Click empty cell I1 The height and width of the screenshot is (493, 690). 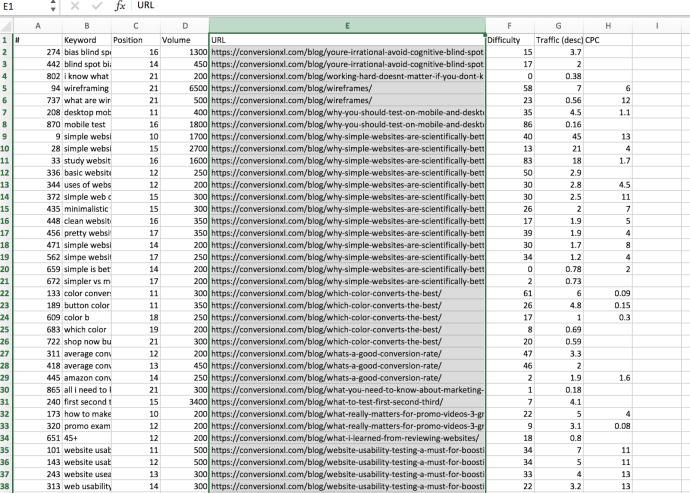(657, 40)
